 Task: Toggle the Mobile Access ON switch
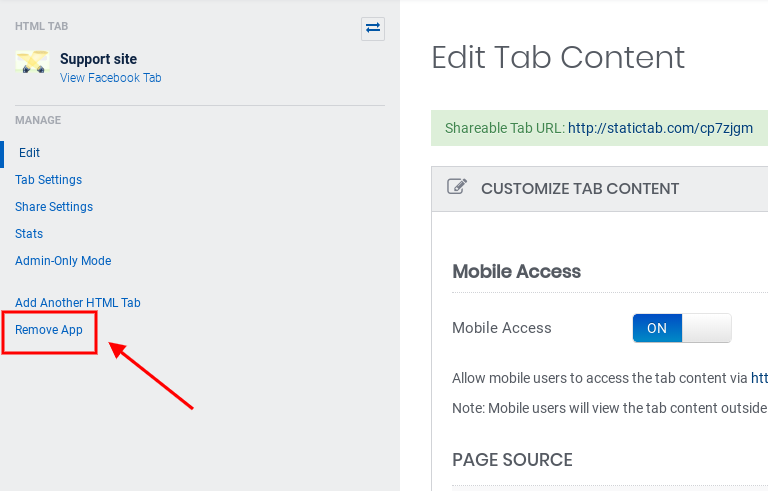tap(682, 328)
